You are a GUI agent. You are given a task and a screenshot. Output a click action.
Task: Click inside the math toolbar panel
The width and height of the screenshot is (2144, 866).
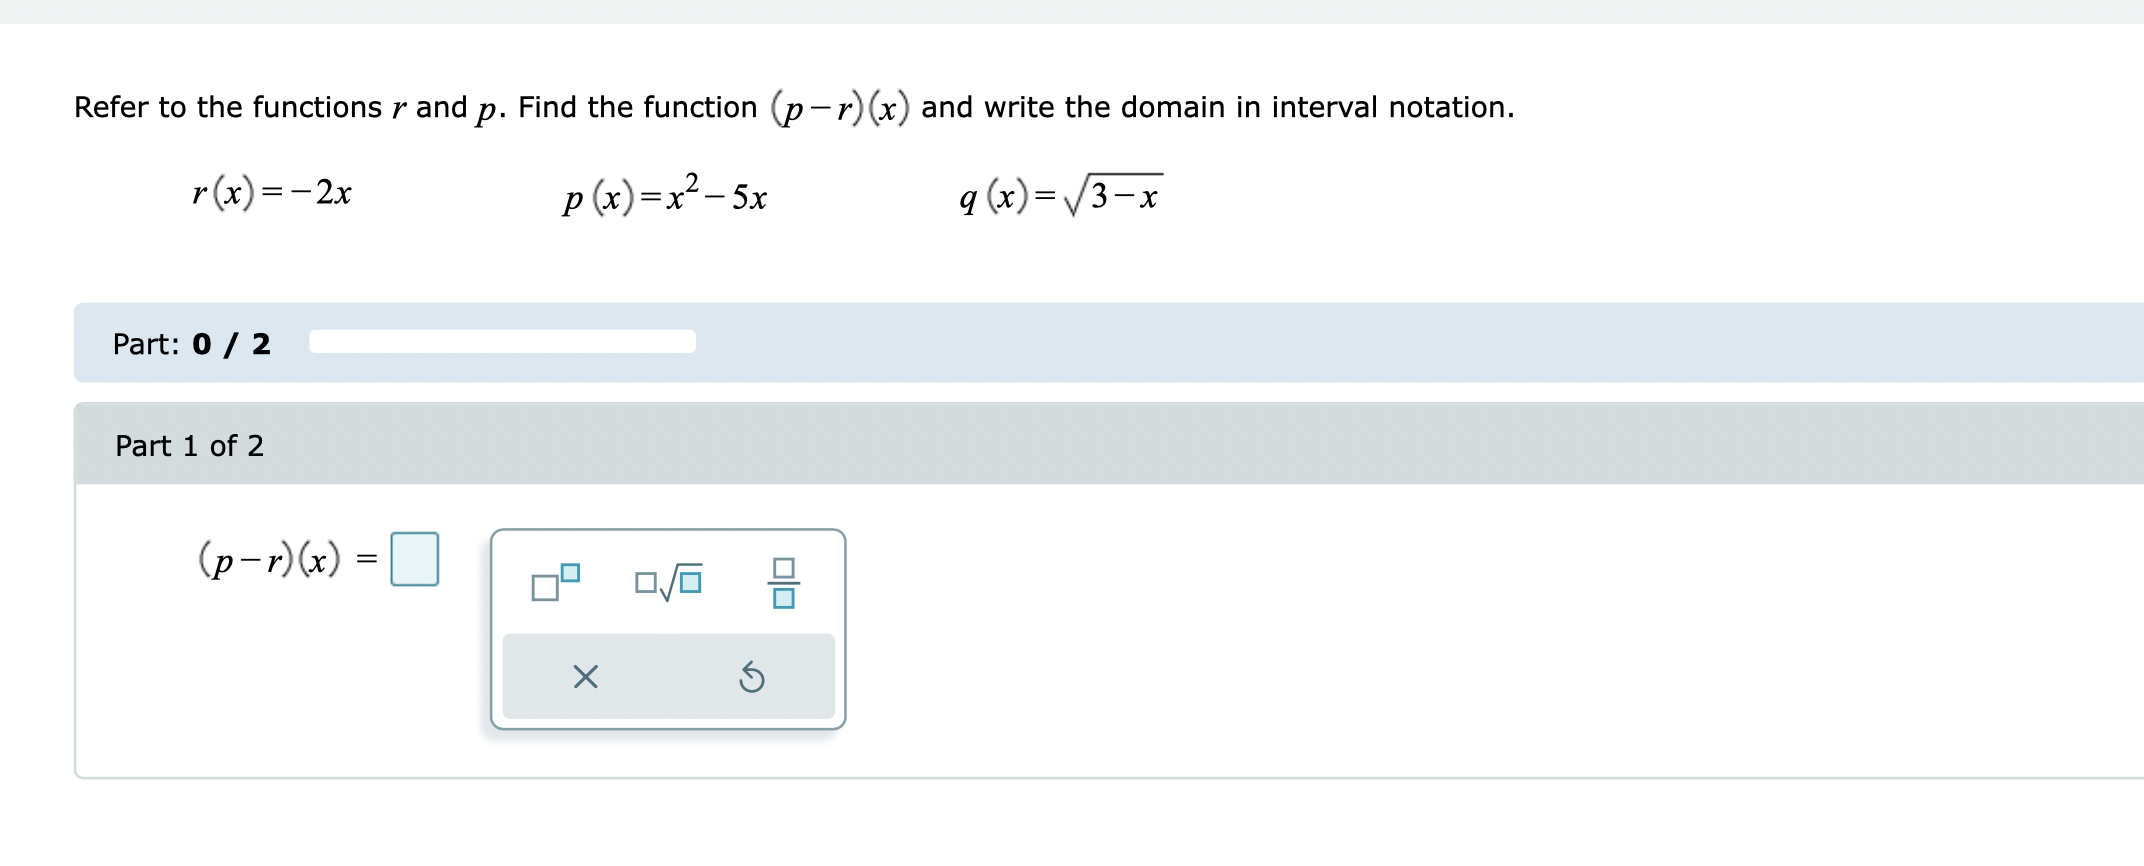coord(668,625)
